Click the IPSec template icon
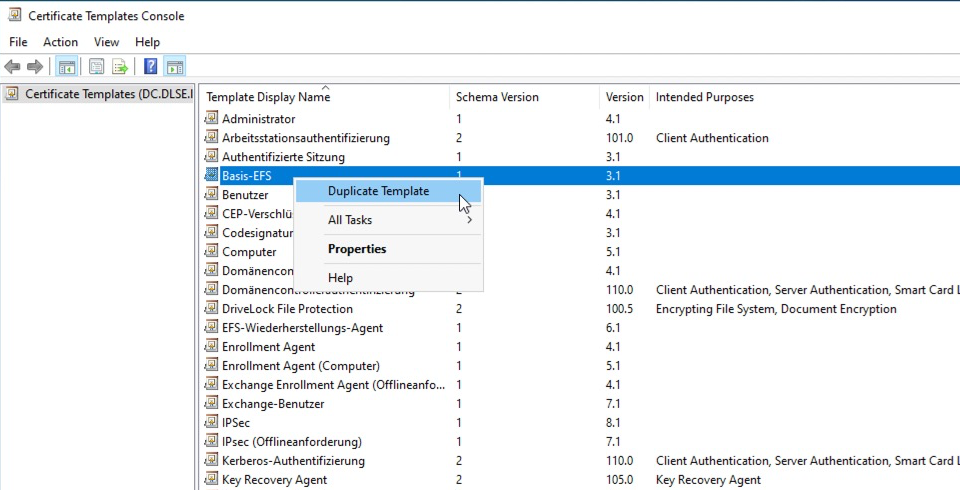The image size is (965, 490). pos(211,423)
